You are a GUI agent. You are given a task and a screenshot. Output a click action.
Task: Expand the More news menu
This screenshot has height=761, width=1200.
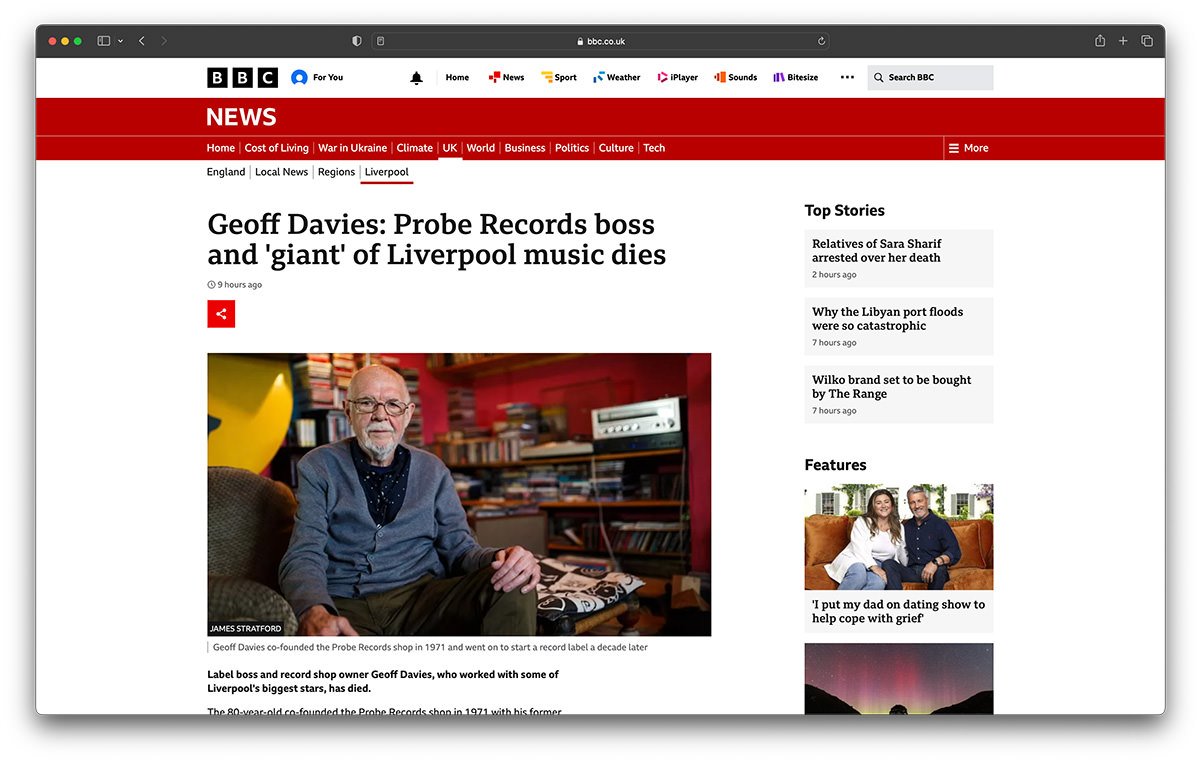tap(968, 148)
